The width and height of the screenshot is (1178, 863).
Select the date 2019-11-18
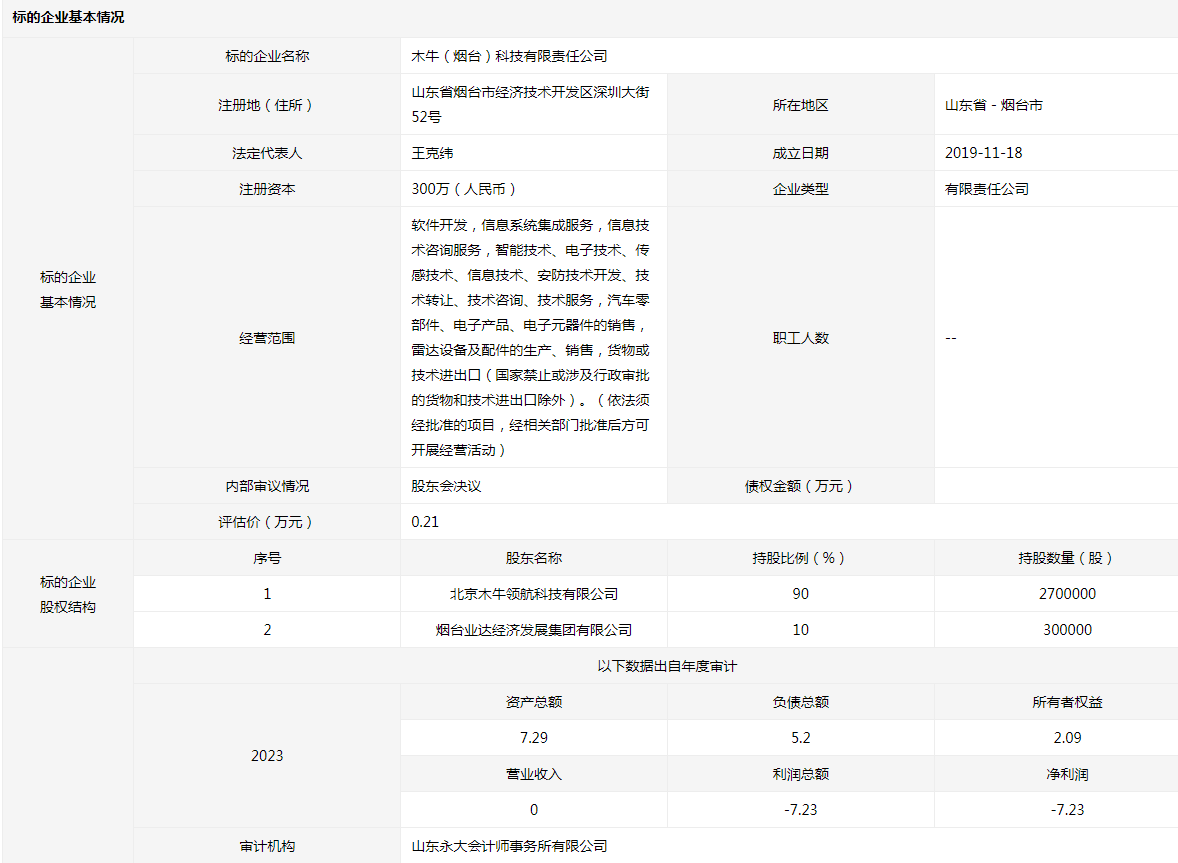(x=983, y=153)
